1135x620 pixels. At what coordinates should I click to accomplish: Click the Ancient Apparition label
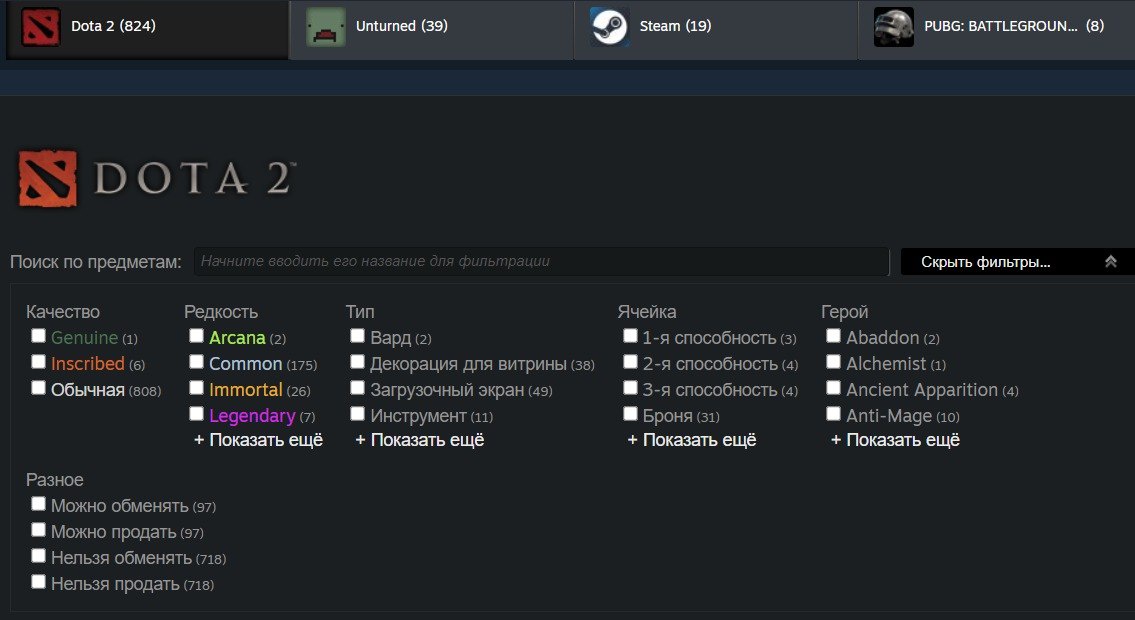pos(922,390)
